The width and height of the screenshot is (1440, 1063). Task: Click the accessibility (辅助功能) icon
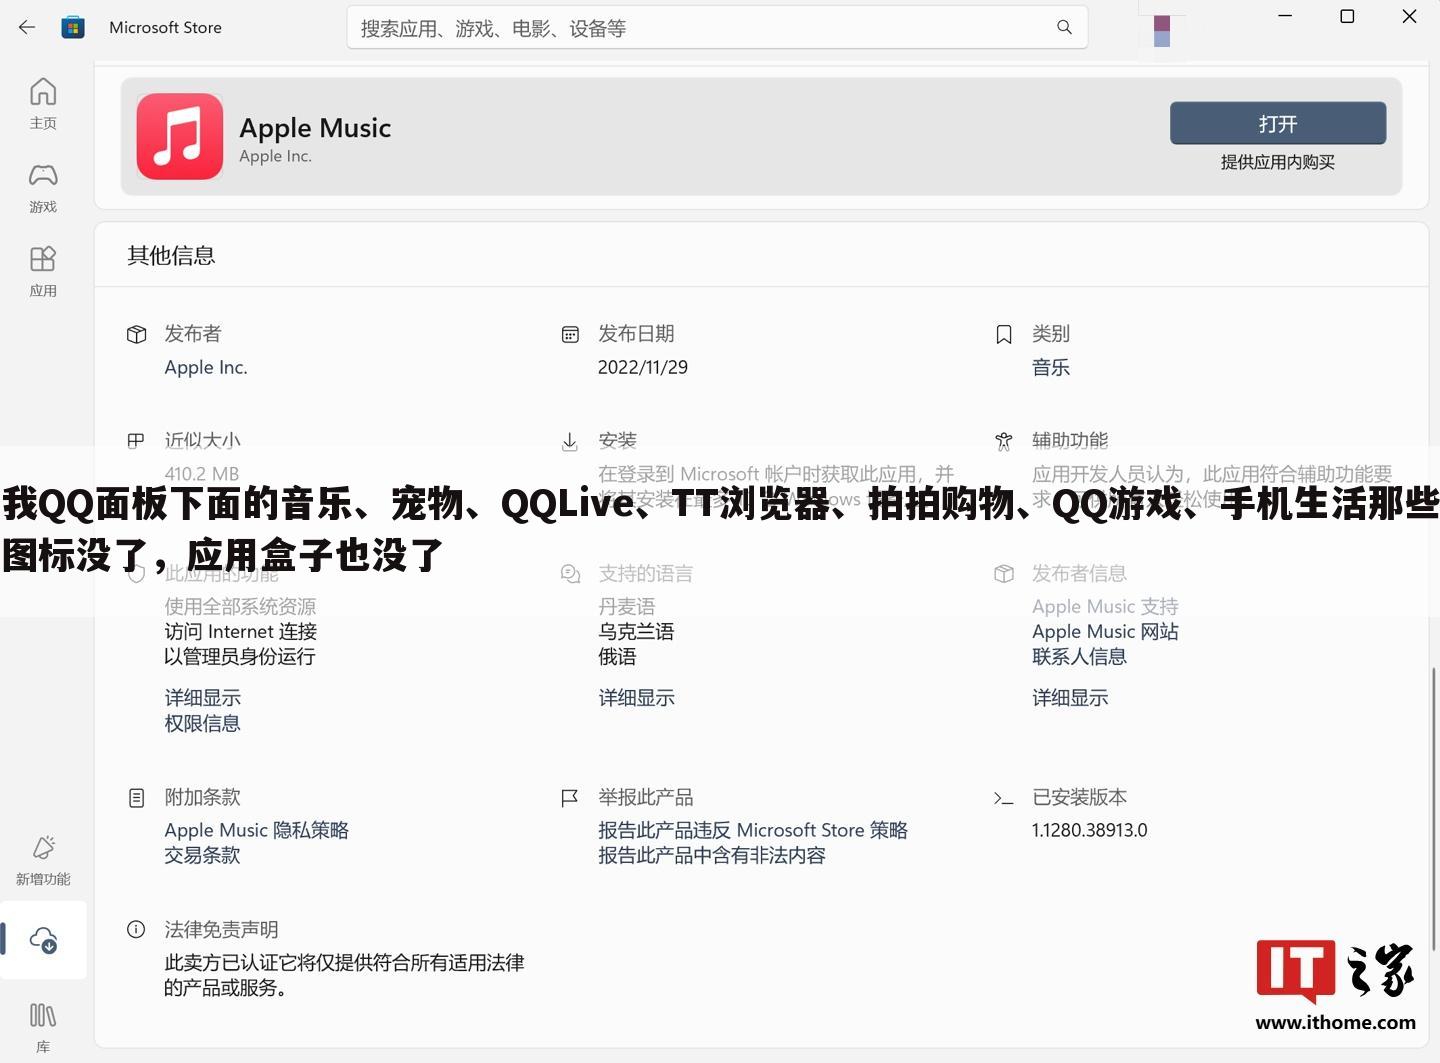pos(1004,441)
